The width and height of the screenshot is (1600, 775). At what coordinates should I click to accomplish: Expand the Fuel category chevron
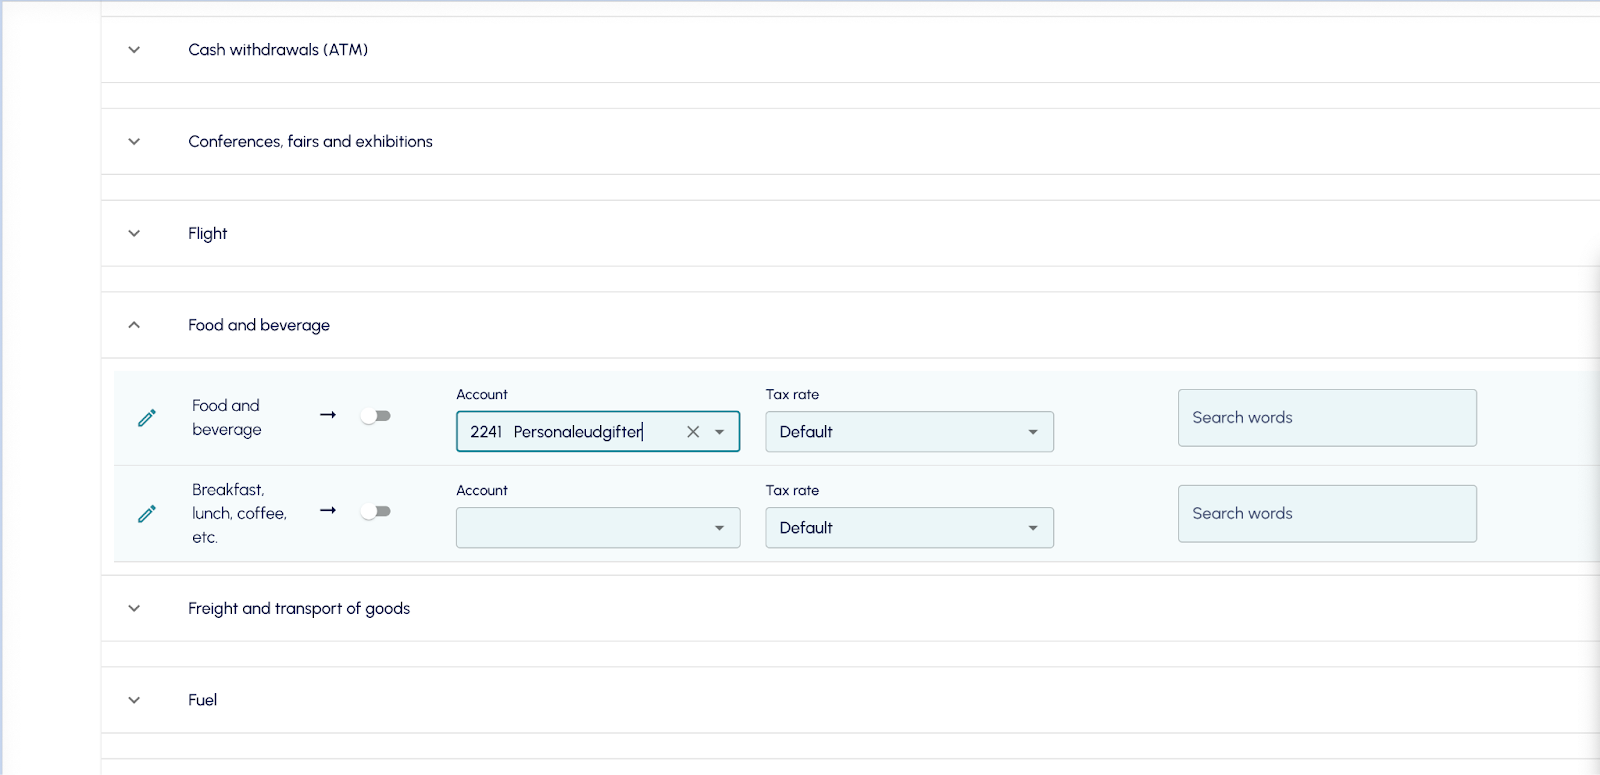(x=134, y=701)
